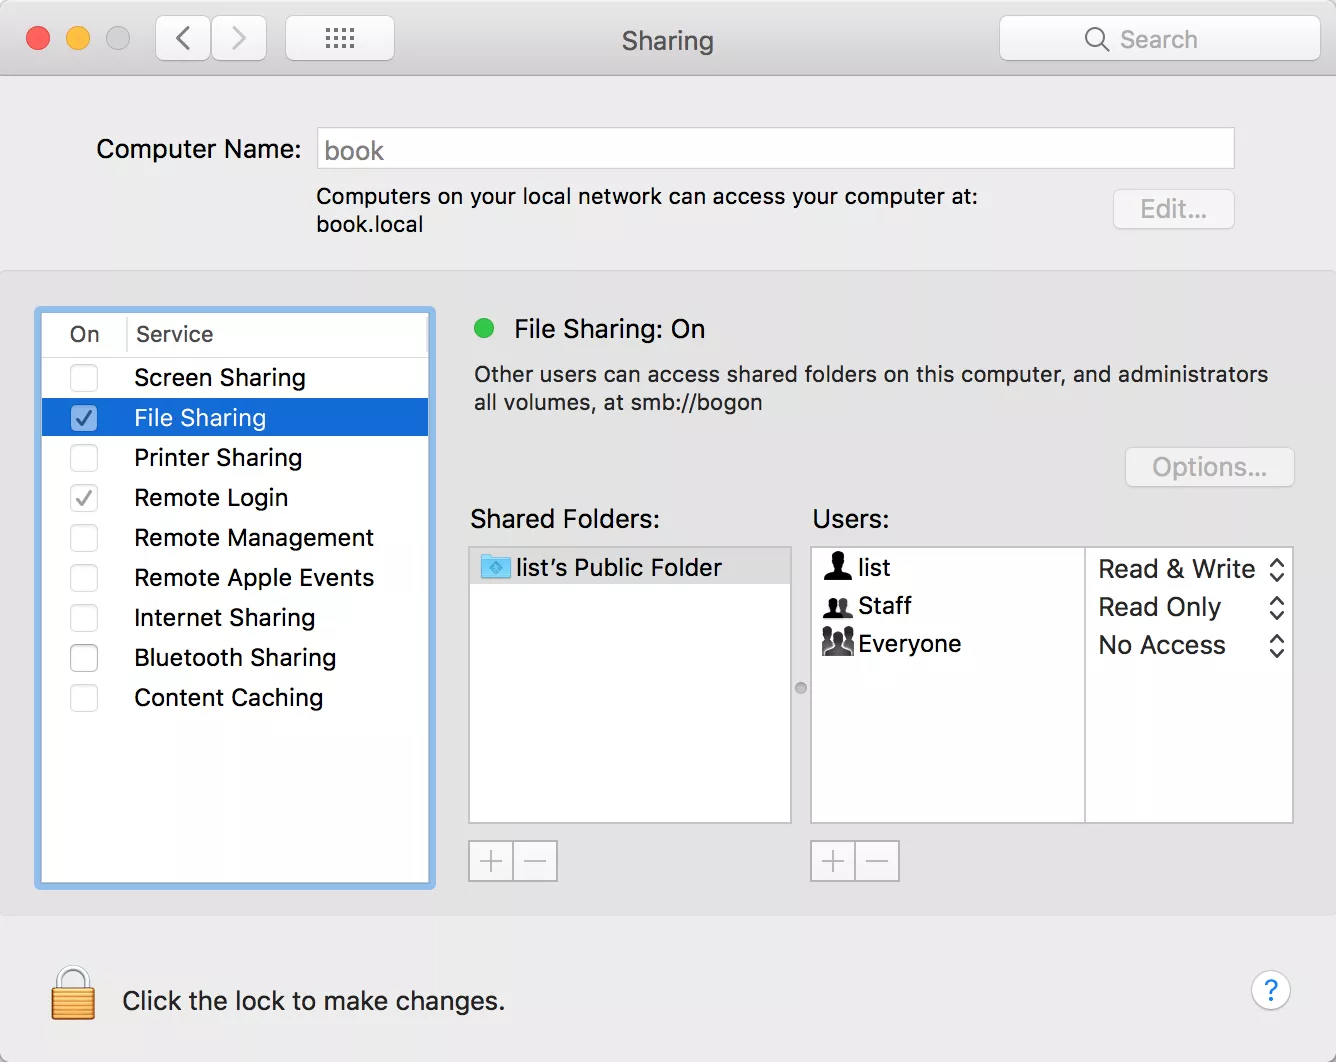The height and width of the screenshot is (1062, 1336).
Task: Click the single-user icon beside list
Action: 837,566
